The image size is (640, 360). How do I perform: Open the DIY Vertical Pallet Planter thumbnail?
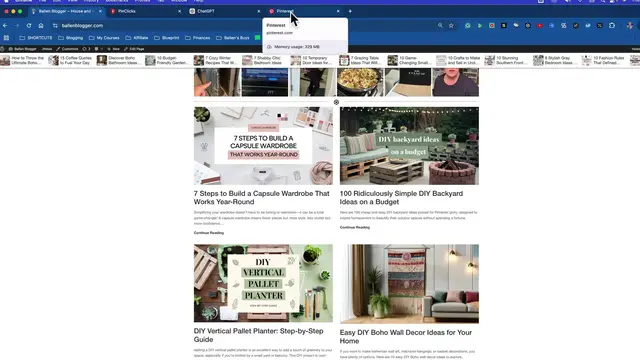click(x=263, y=283)
